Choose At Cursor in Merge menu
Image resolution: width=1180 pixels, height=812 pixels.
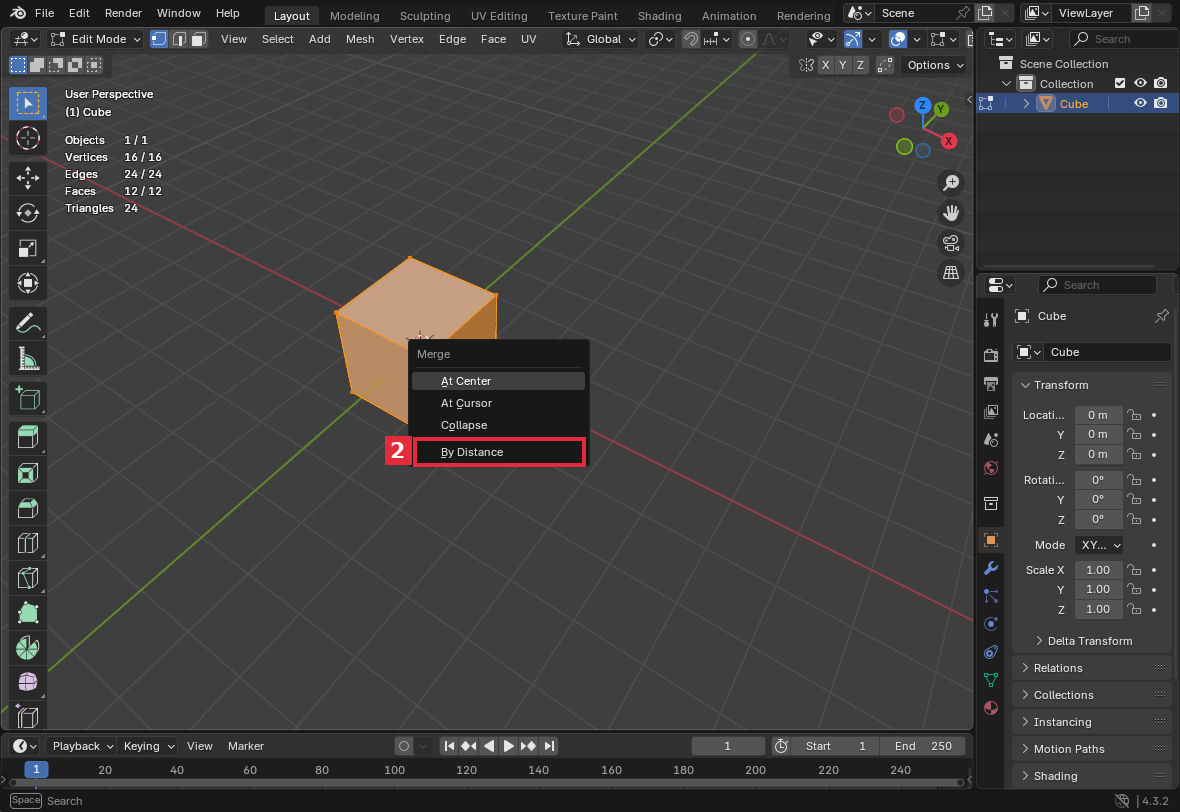[498, 403]
